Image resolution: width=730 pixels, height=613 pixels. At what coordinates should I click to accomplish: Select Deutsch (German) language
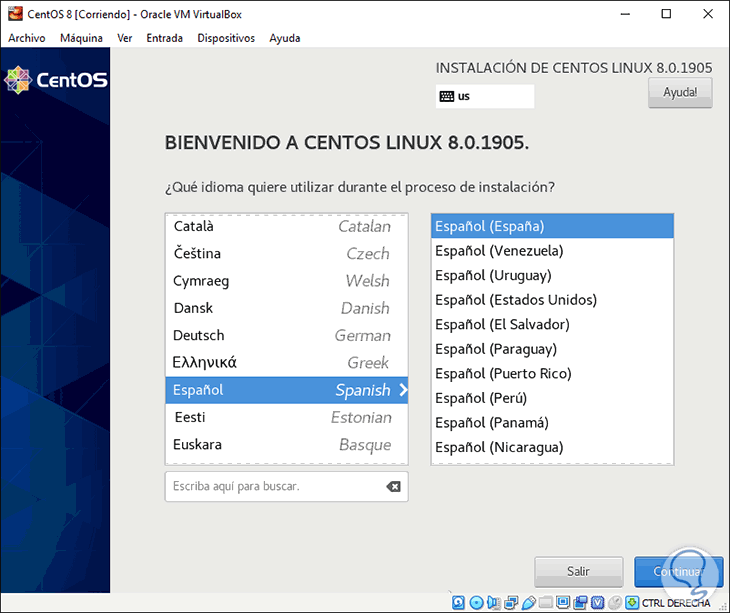pyautogui.click(x=286, y=336)
